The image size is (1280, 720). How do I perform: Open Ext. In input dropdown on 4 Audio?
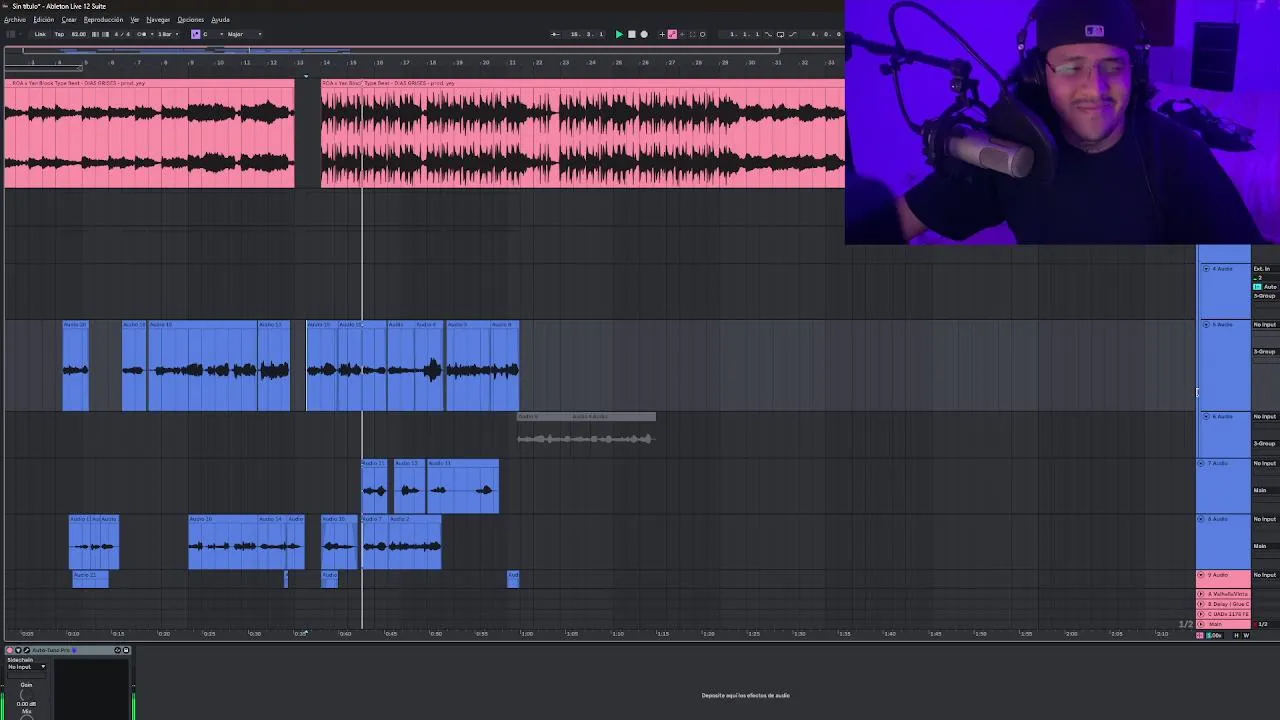pyautogui.click(x=1266, y=269)
